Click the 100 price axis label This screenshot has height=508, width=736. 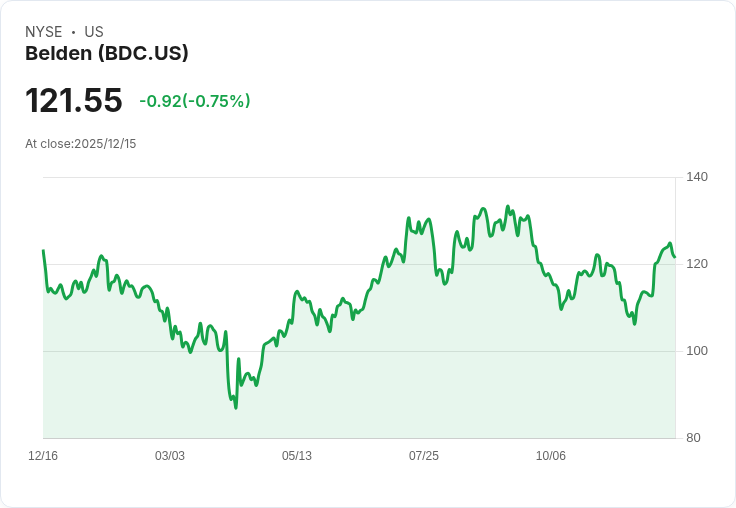point(697,351)
